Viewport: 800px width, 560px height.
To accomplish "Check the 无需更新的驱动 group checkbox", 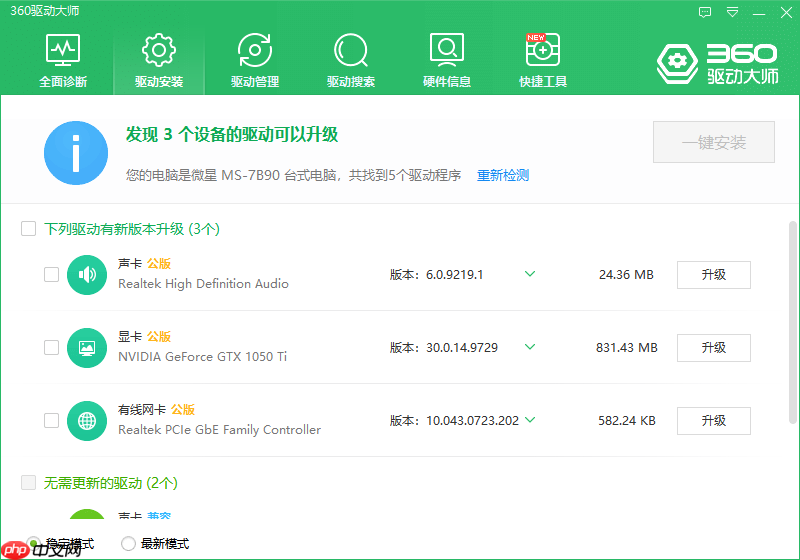I will [29, 482].
